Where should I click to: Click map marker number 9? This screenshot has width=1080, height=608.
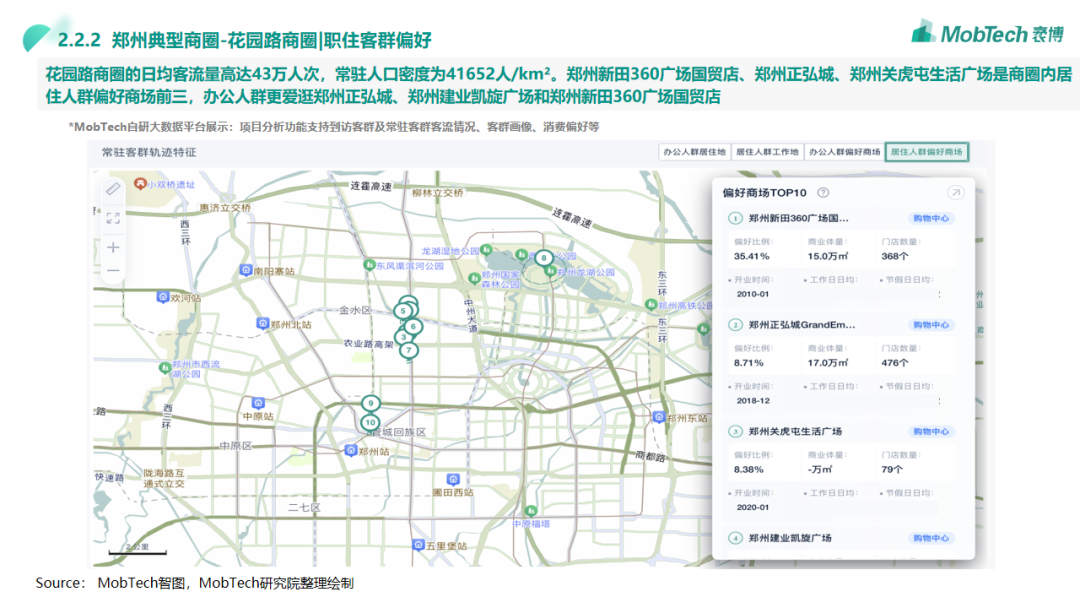370,403
